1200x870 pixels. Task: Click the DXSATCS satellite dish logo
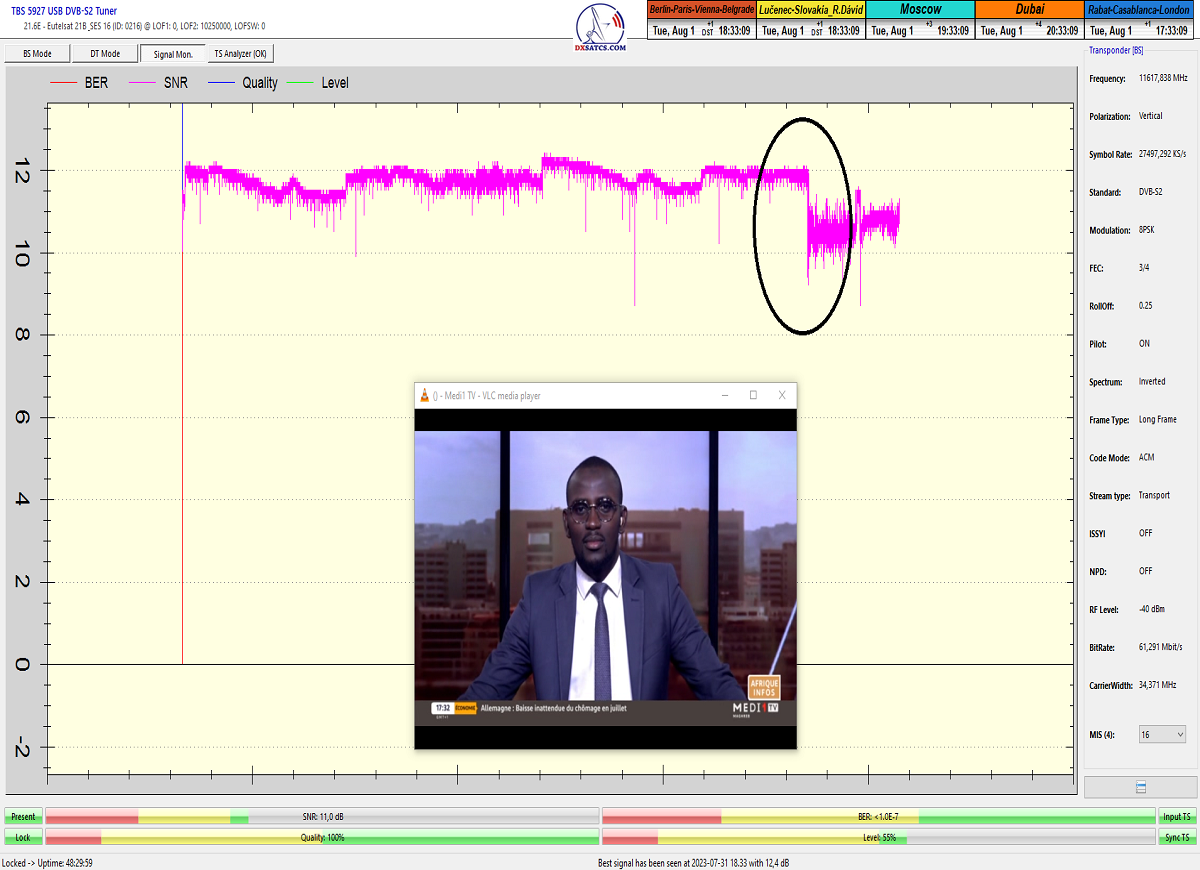point(601,28)
